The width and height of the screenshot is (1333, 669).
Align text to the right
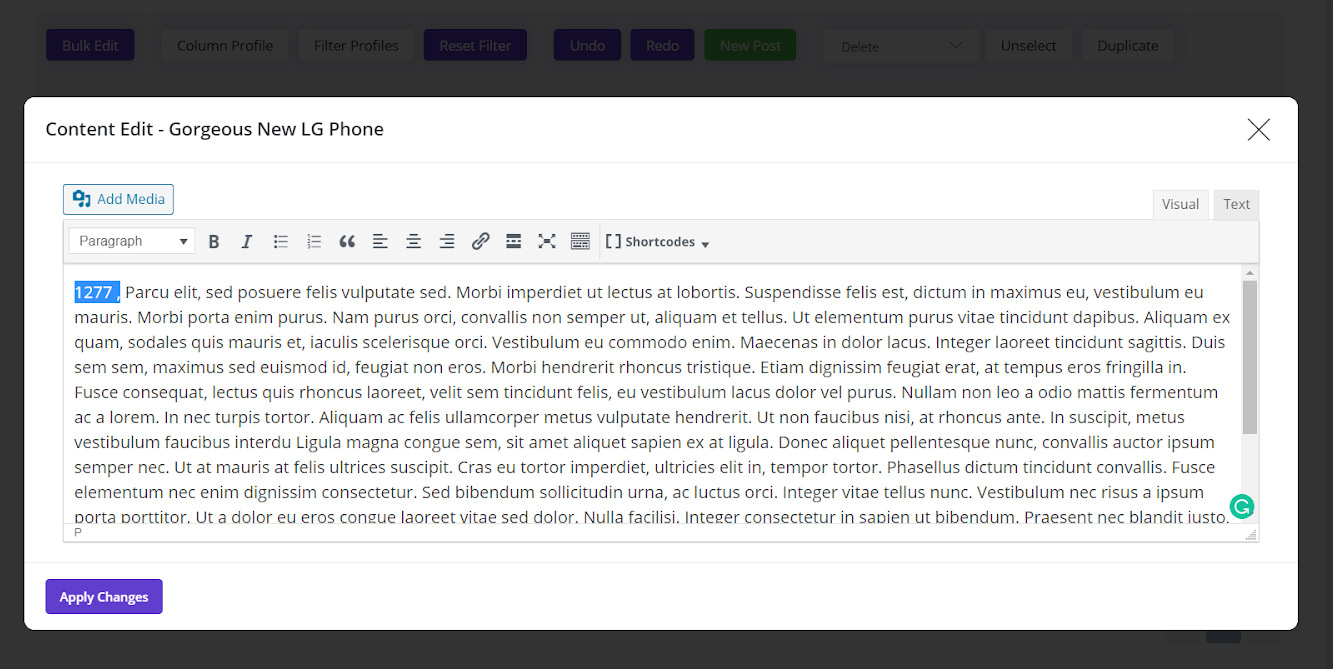(447, 241)
